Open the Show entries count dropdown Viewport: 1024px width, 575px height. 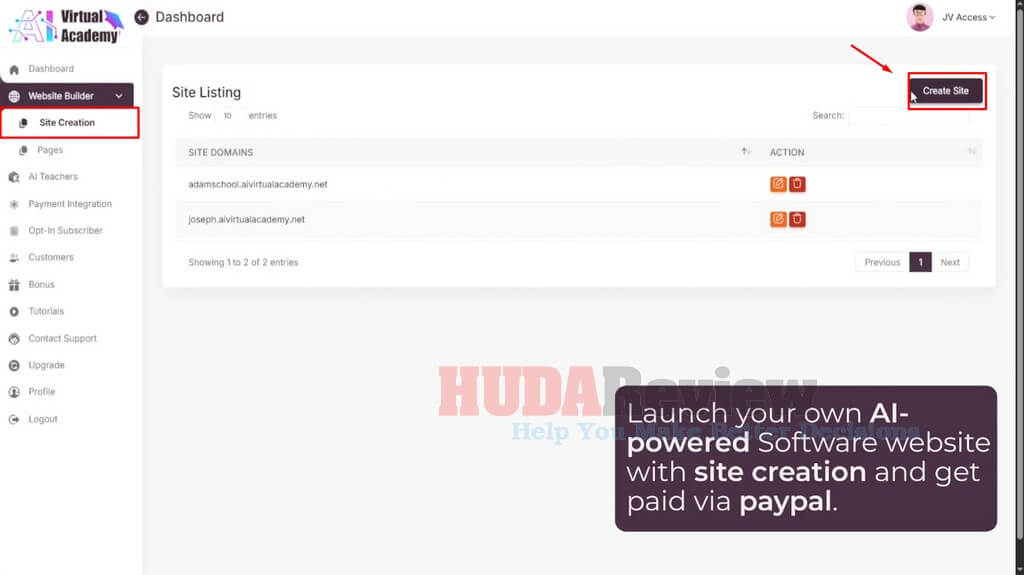(228, 116)
